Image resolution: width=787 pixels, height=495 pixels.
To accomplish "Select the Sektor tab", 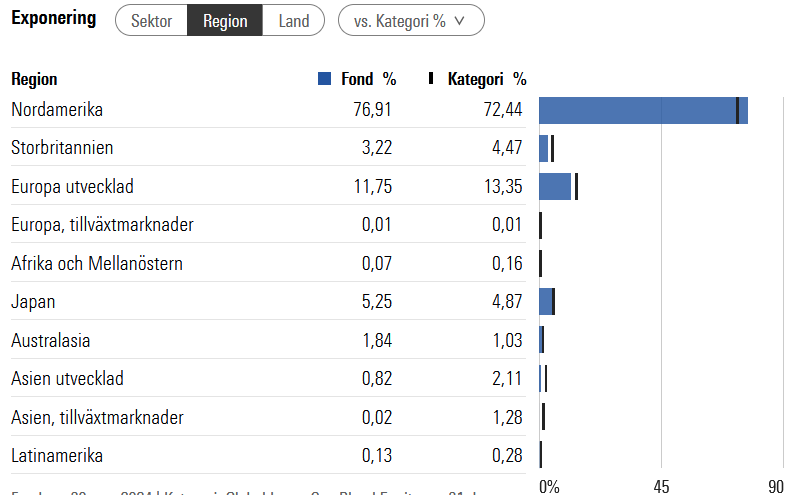I will (151, 21).
